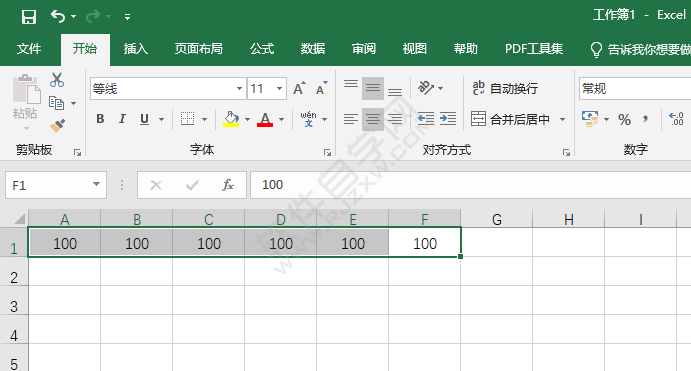Screen dimensions: 691x371
Task: Toggle Bold formatting
Action: click(x=100, y=119)
